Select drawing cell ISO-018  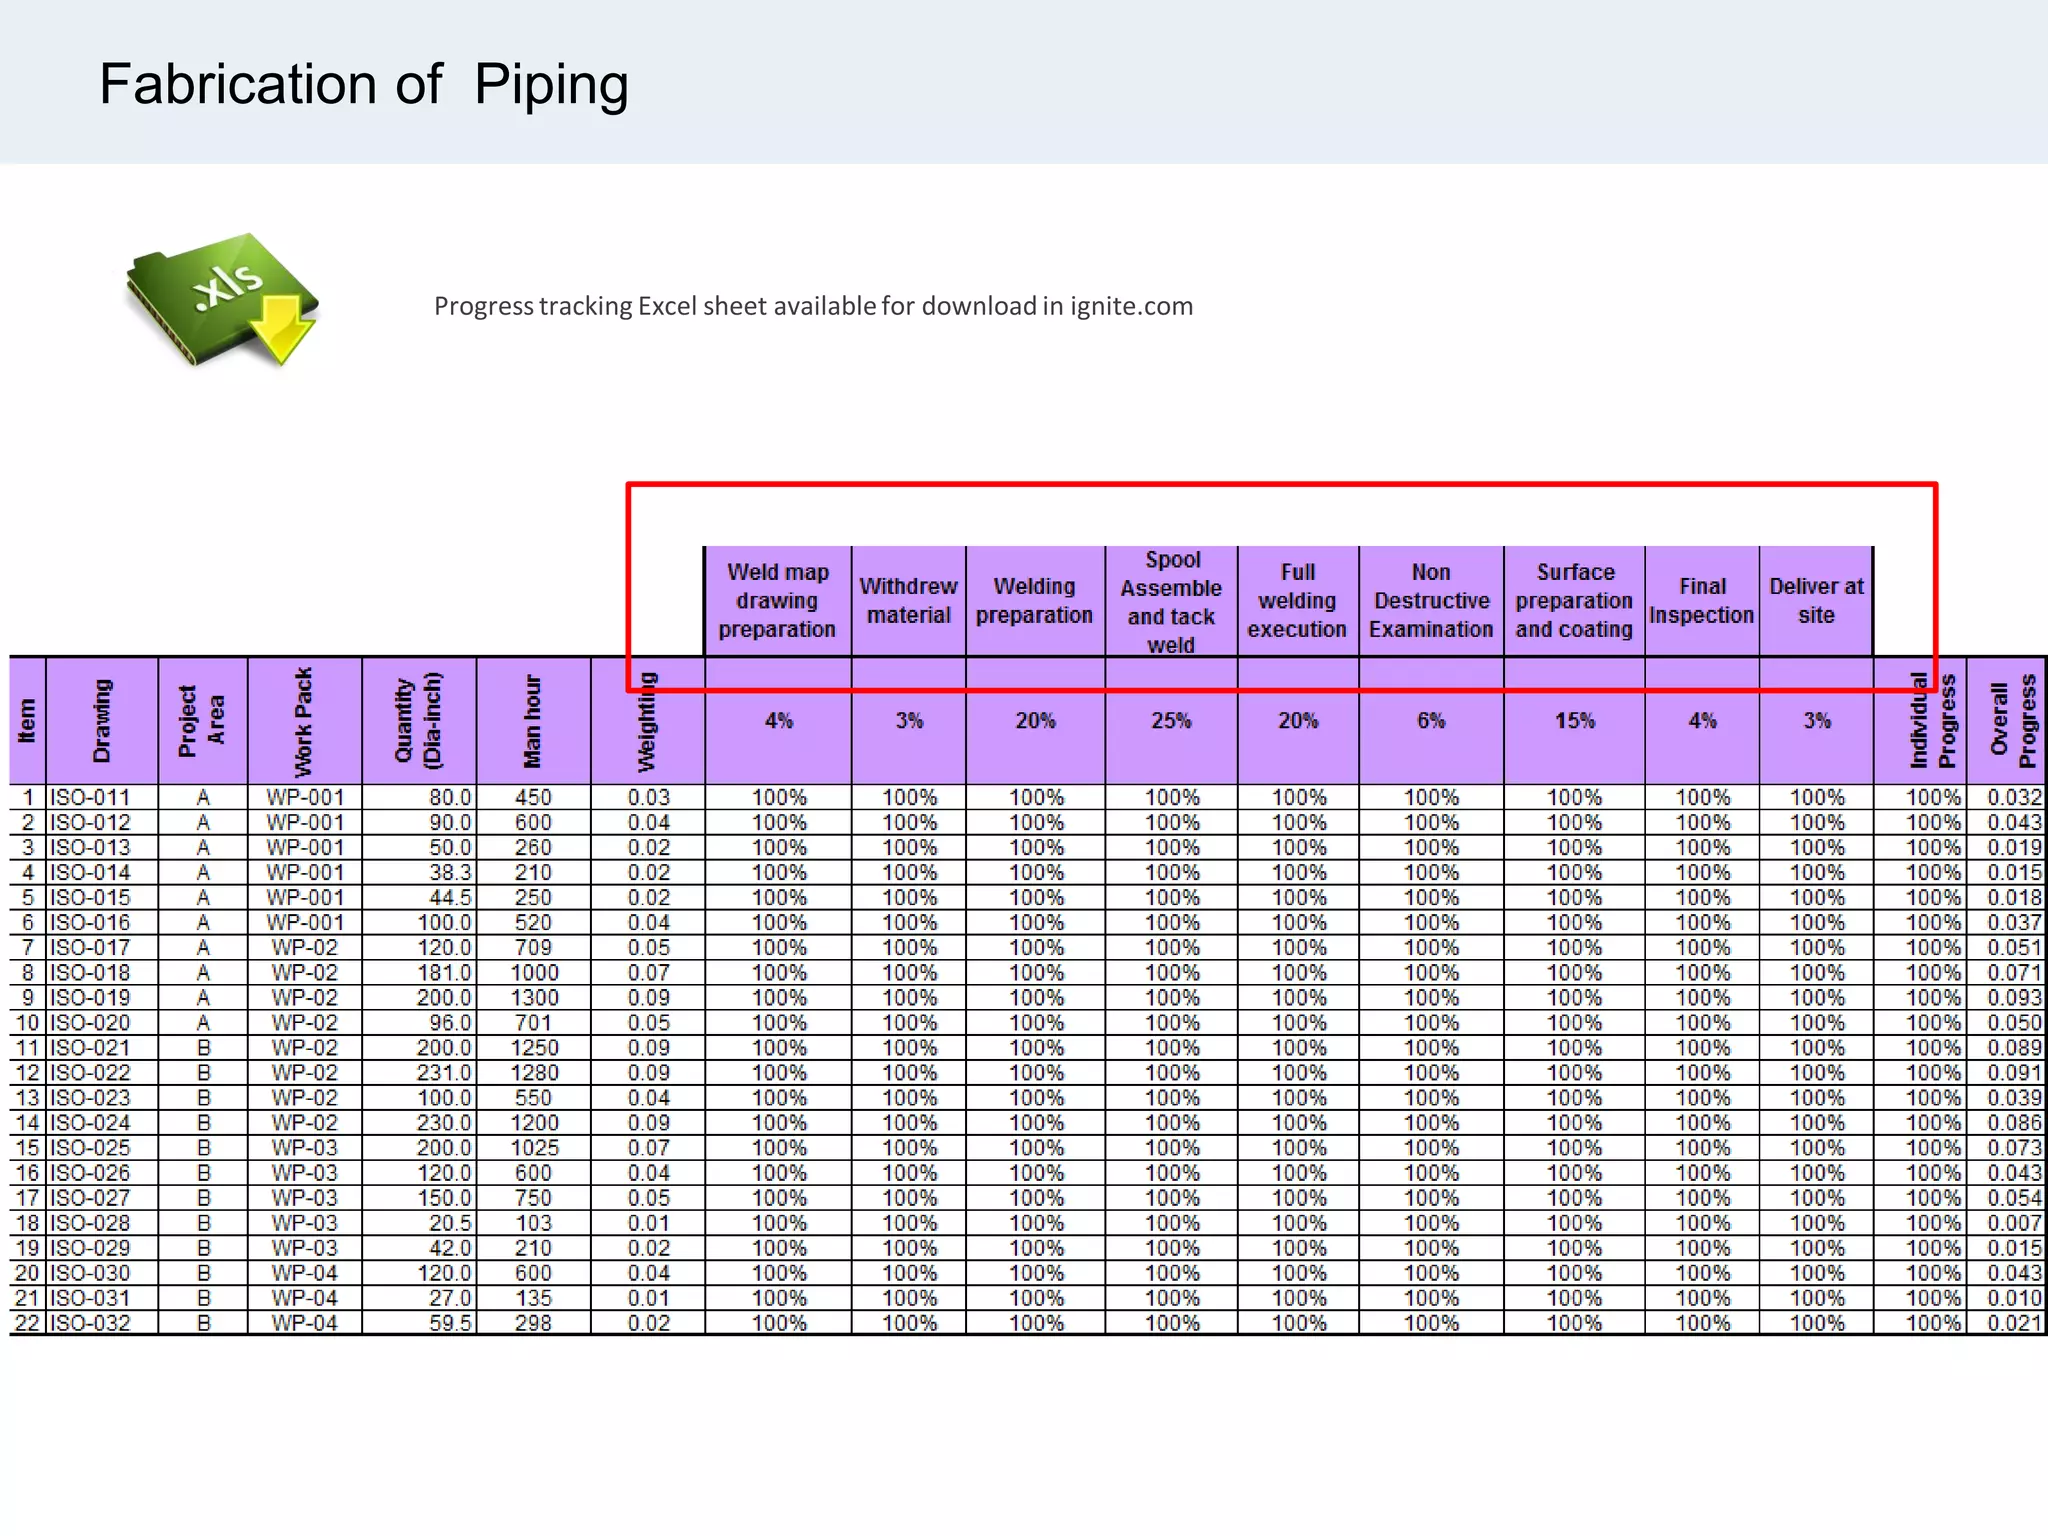coord(102,973)
